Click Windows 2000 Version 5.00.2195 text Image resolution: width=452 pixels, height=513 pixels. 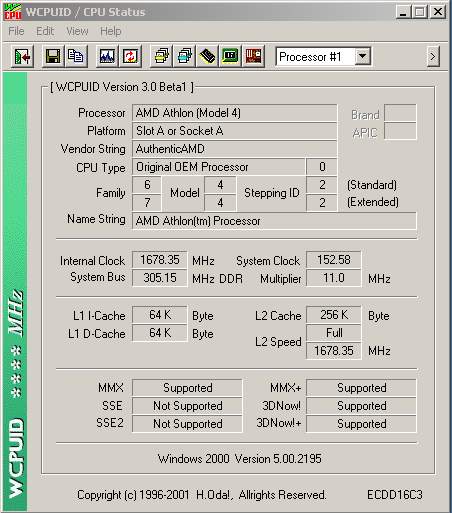pos(240,459)
